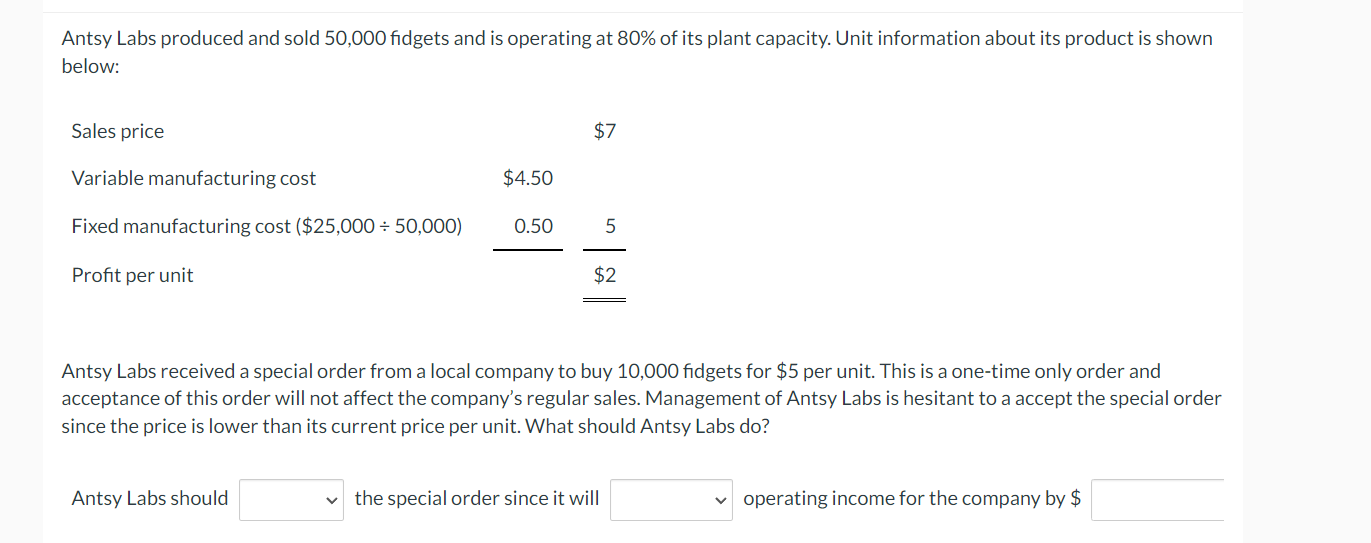1371x543 pixels.
Task: Click the chevron arrow of the first dropdown
Action: click(331, 499)
